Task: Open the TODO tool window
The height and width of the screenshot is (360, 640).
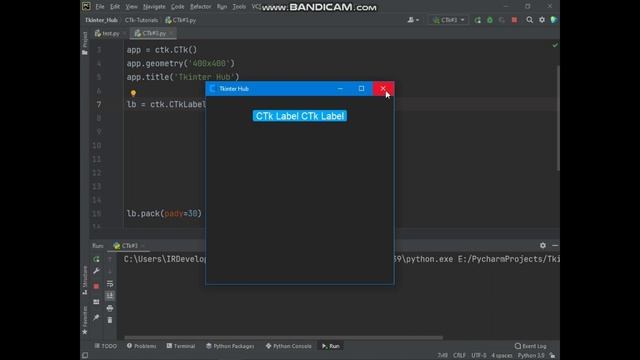Action: pos(106,346)
